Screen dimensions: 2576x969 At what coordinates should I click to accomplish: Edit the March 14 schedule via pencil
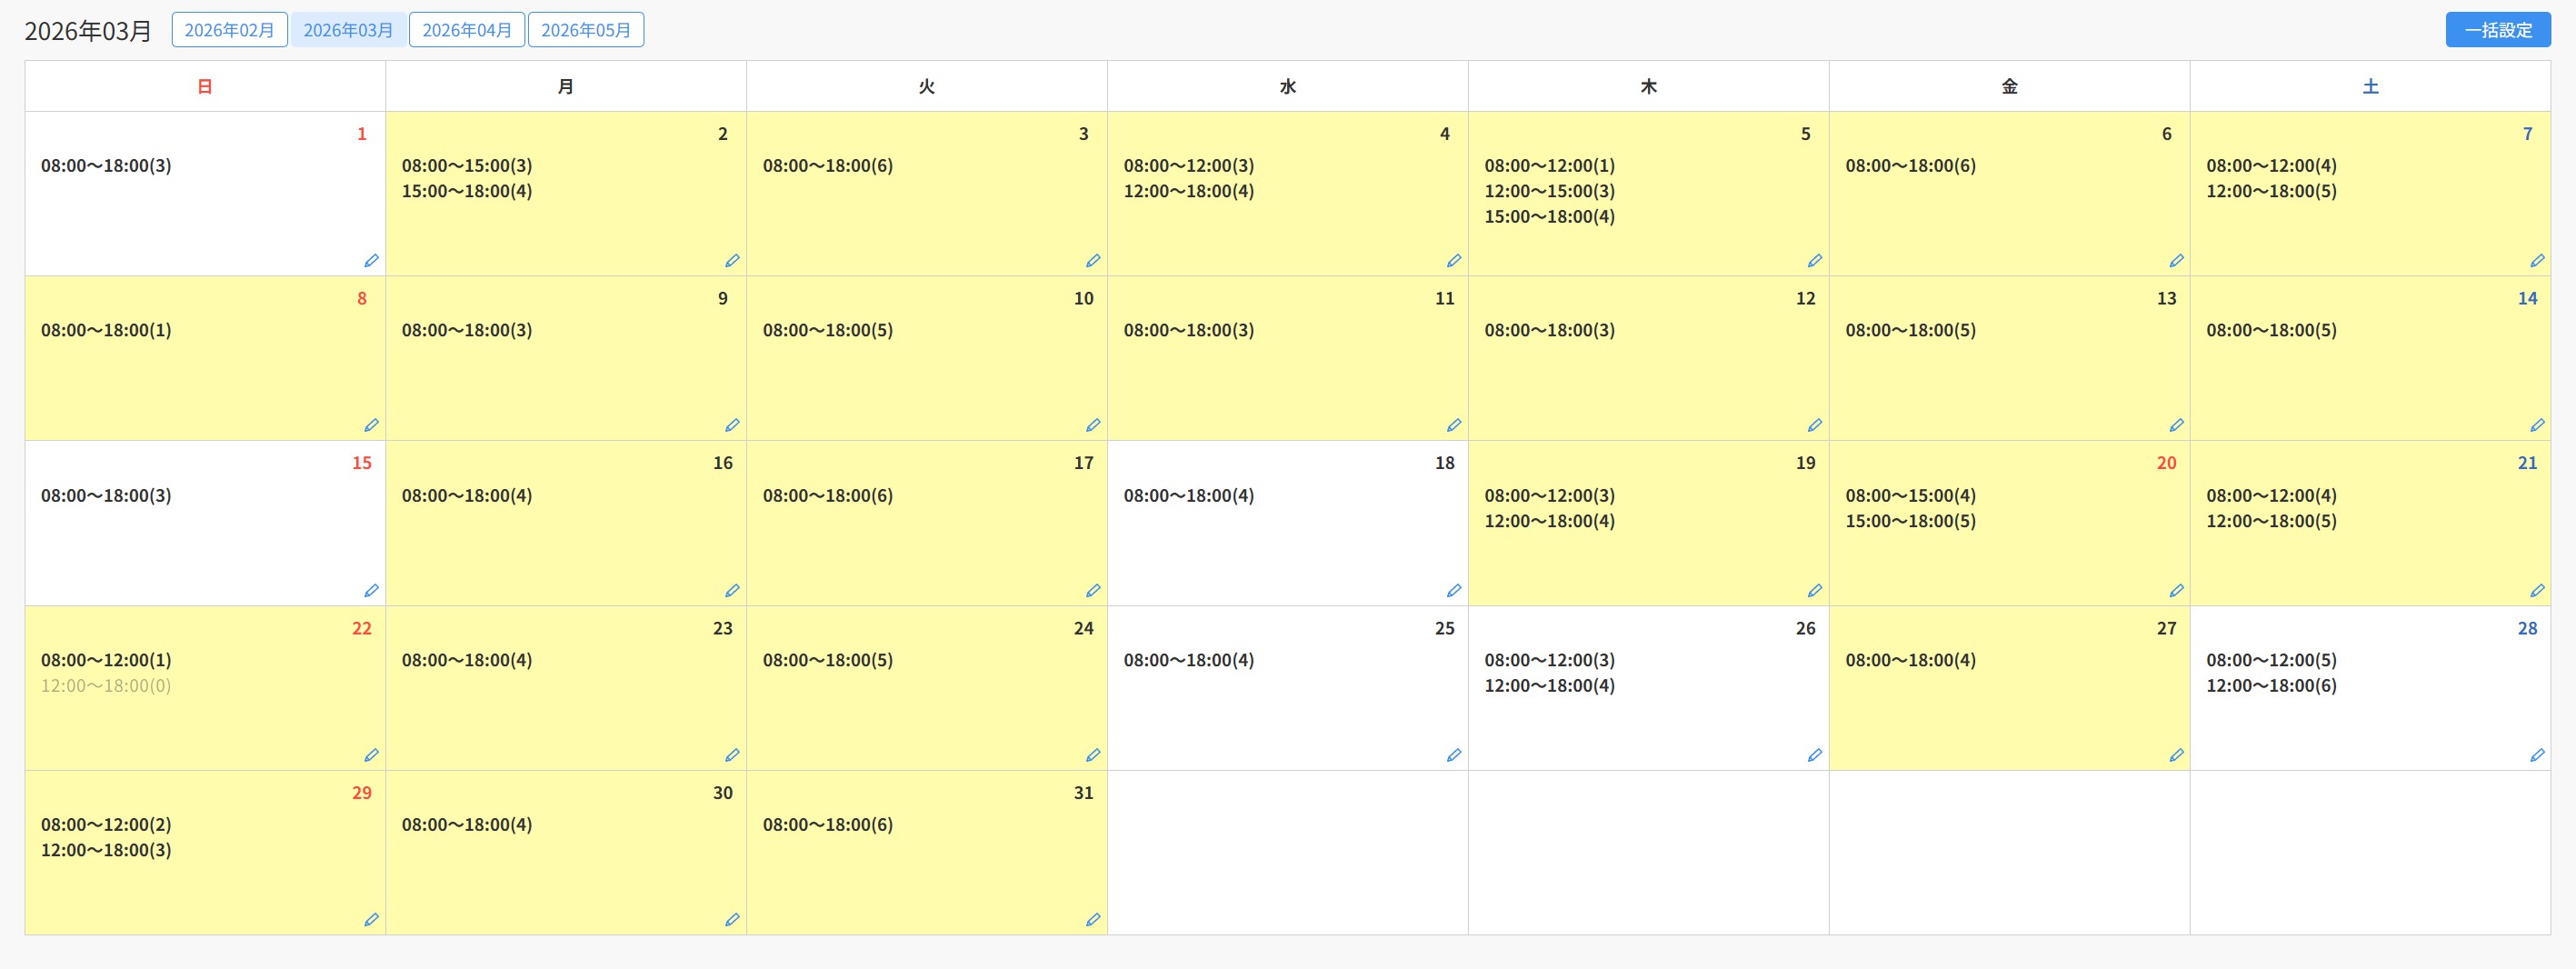click(x=2536, y=426)
